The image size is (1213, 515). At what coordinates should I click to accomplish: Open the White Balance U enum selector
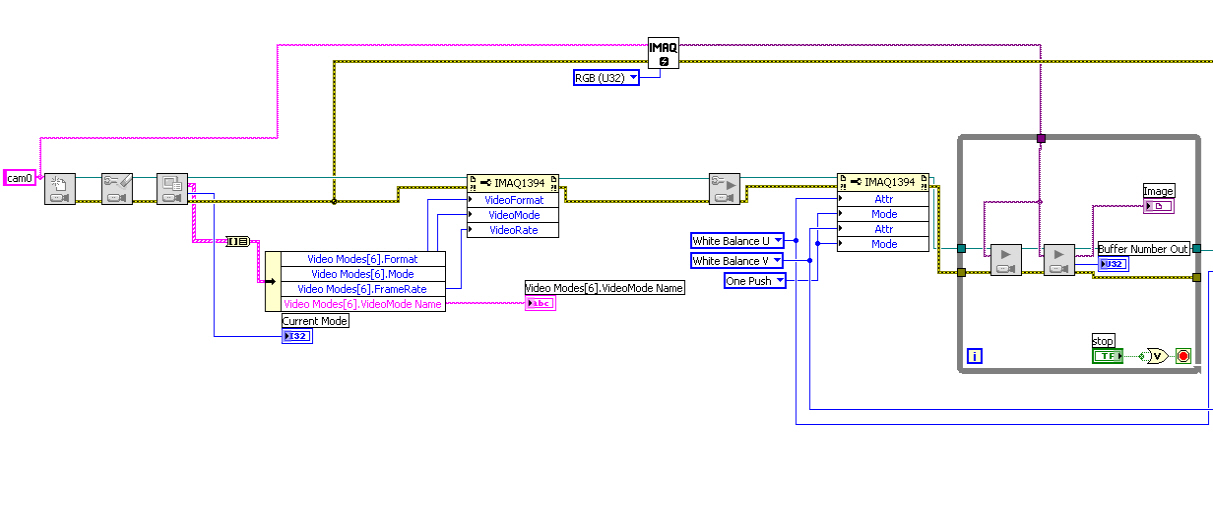(x=738, y=241)
